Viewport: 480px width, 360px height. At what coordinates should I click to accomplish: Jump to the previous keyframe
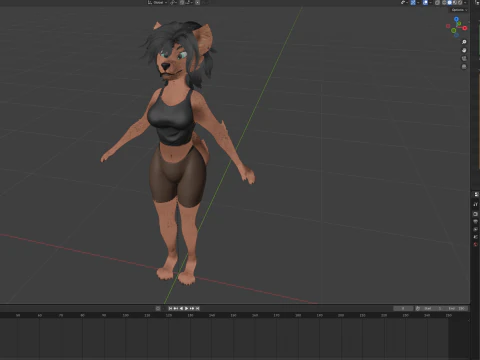176,308
